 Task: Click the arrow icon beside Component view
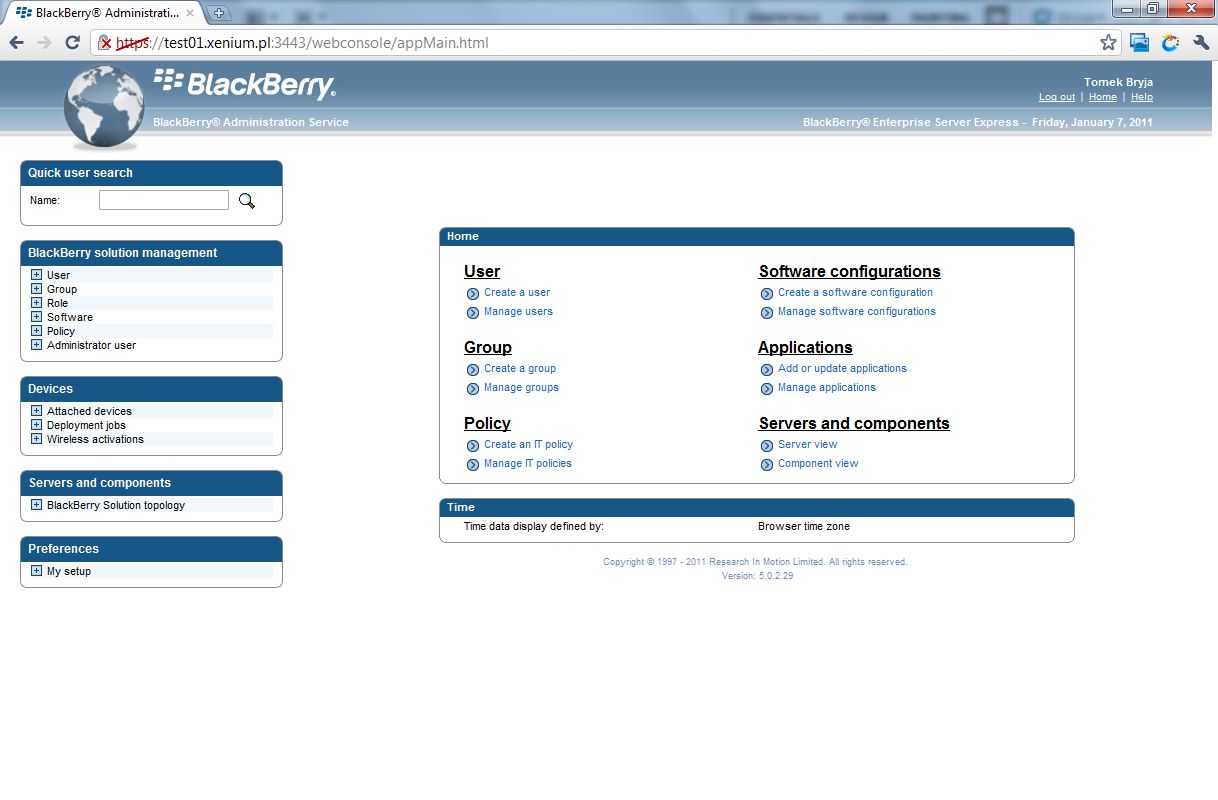tap(767, 464)
